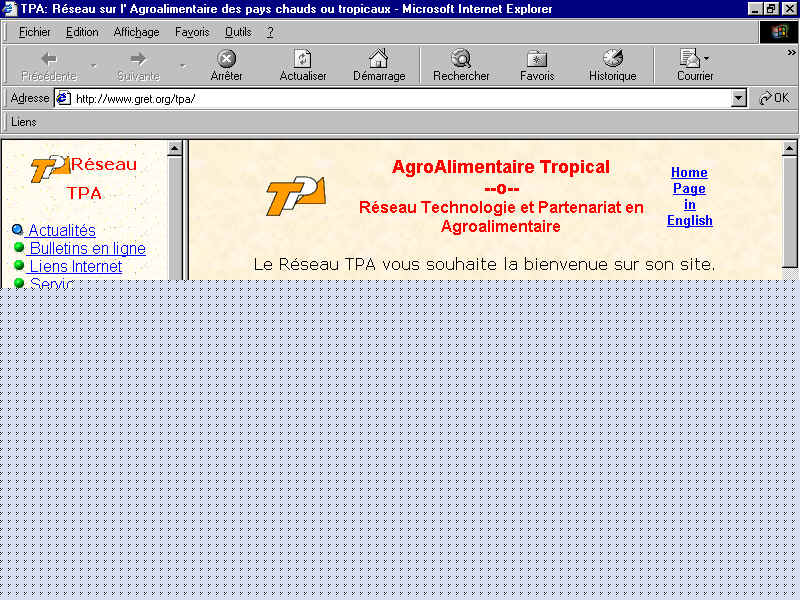Click the OK go button
Viewport: 800px width, 600px height.
pyautogui.click(x=774, y=98)
